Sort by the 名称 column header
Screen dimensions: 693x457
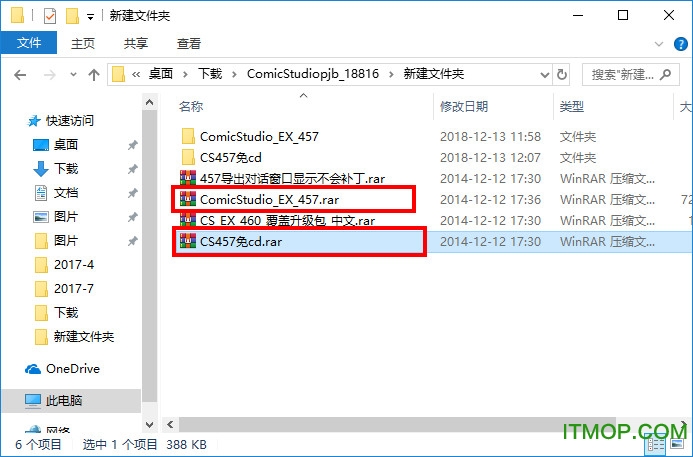[x=190, y=107]
